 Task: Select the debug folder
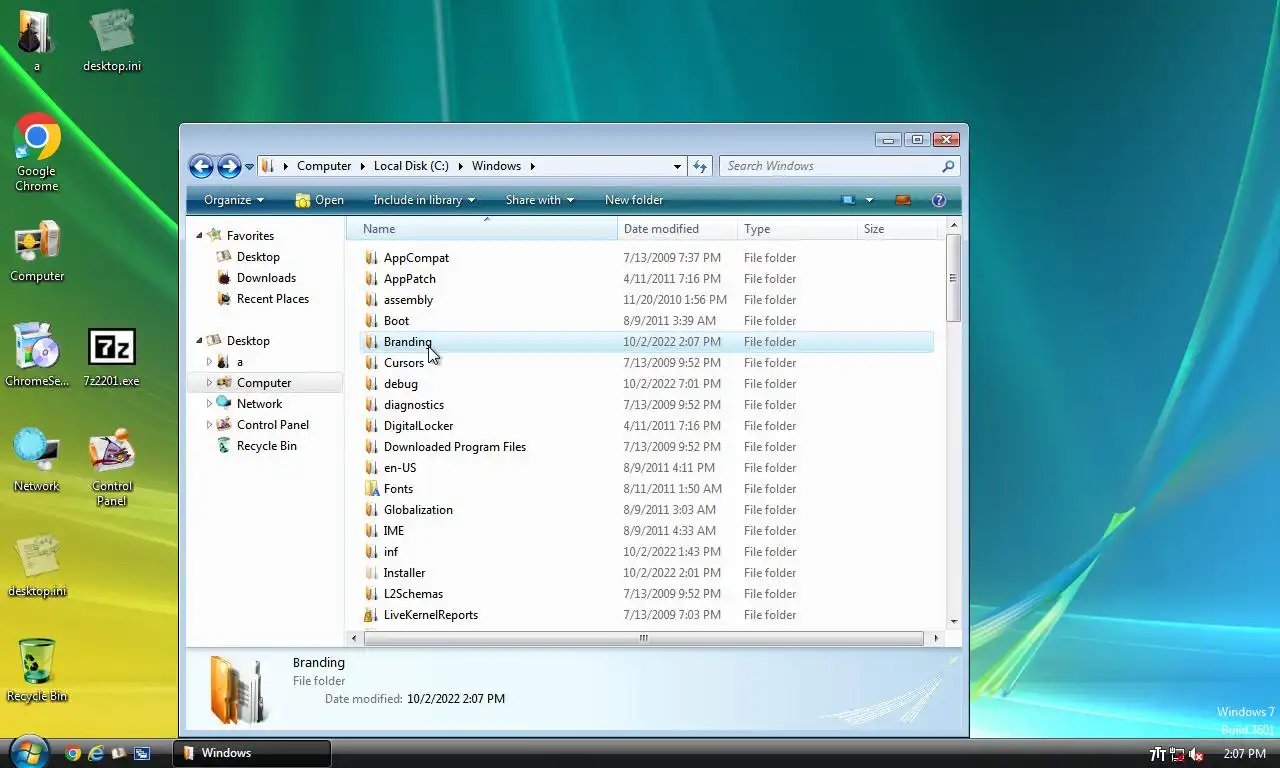click(401, 384)
